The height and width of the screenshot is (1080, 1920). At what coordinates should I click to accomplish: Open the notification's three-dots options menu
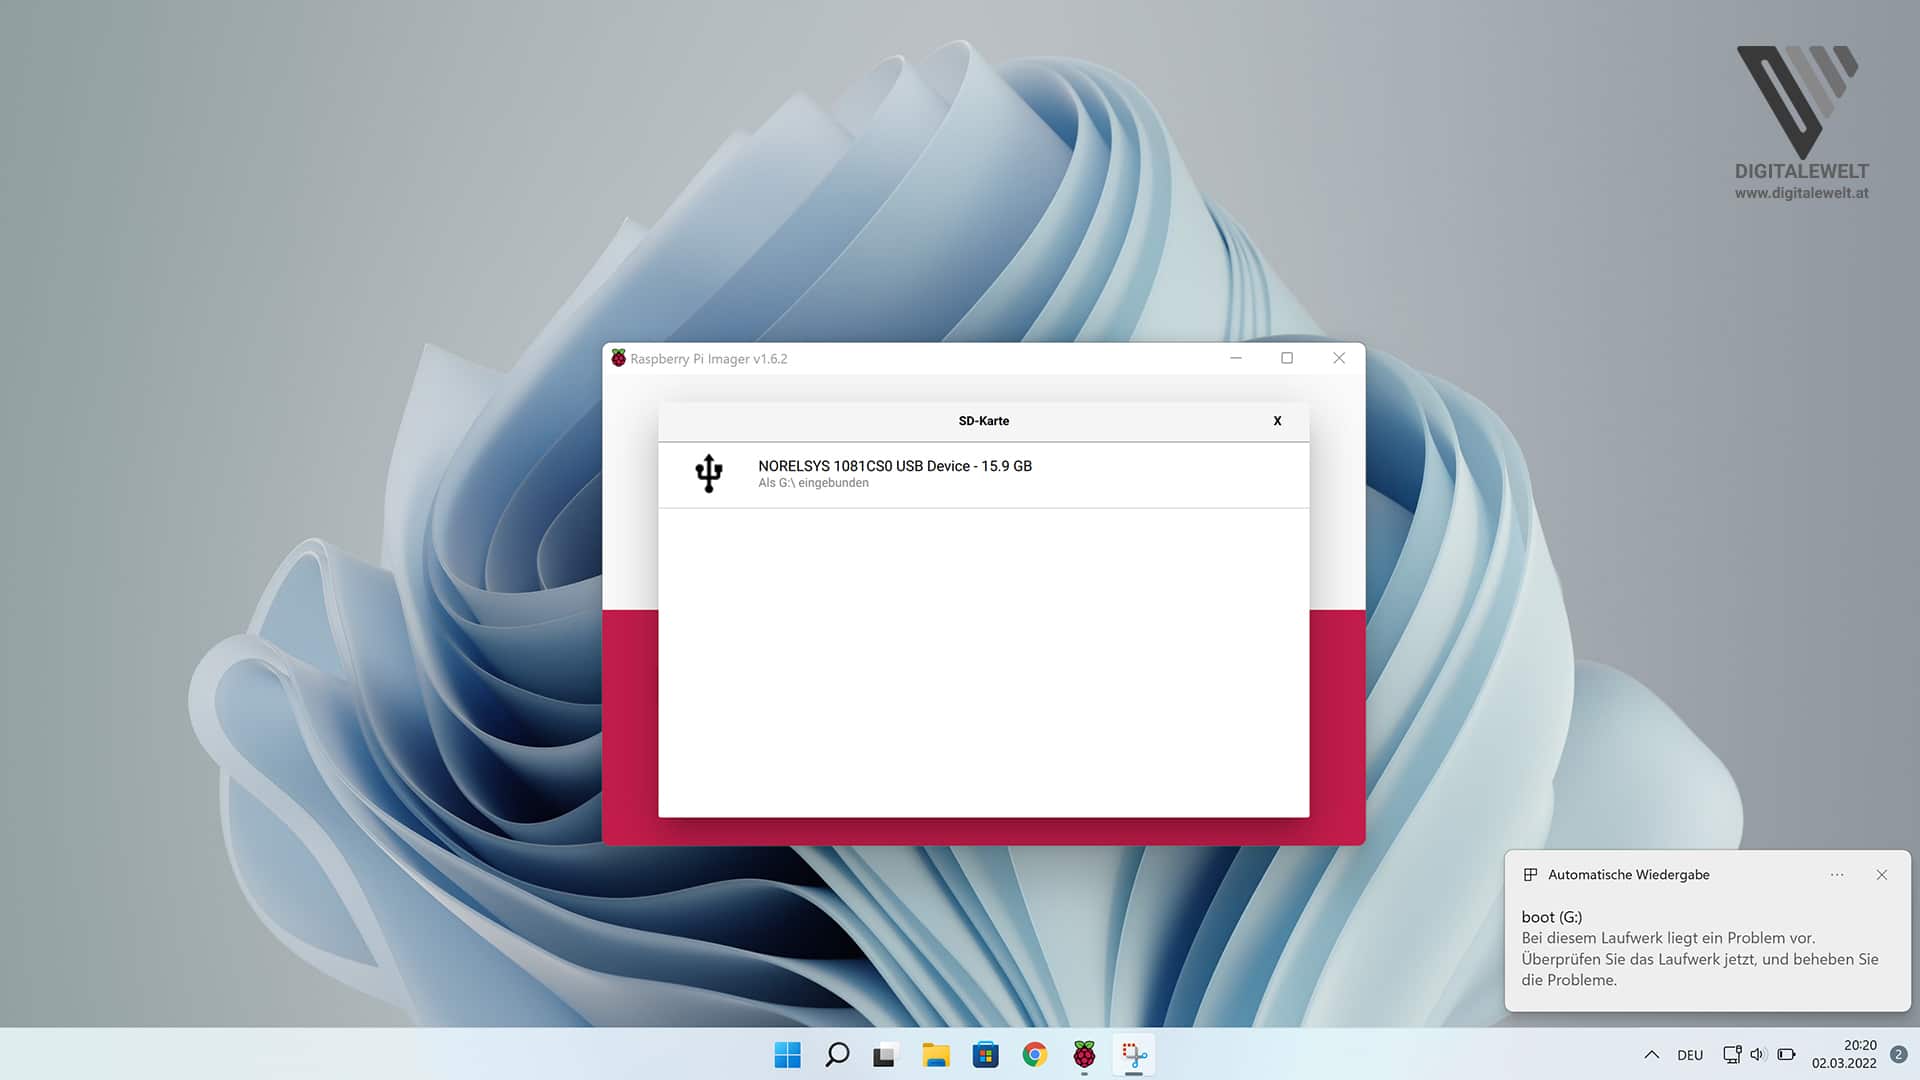(x=1837, y=875)
